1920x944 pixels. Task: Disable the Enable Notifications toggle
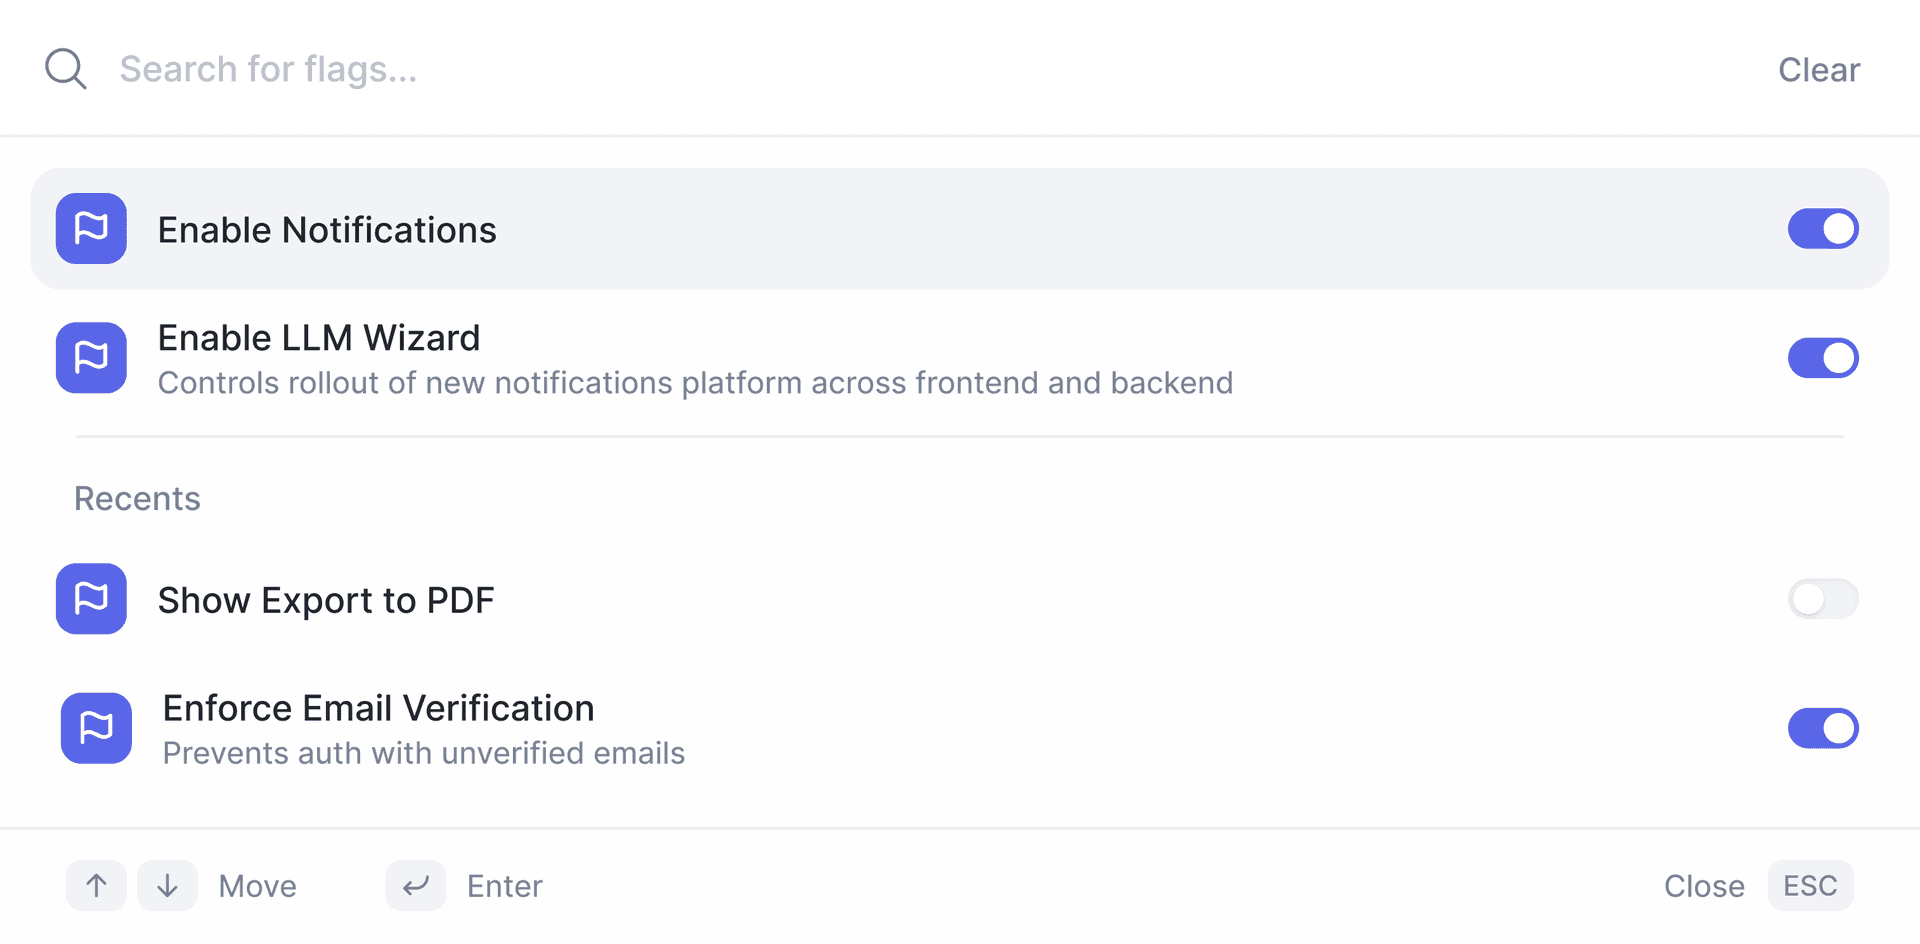(x=1823, y=229)
